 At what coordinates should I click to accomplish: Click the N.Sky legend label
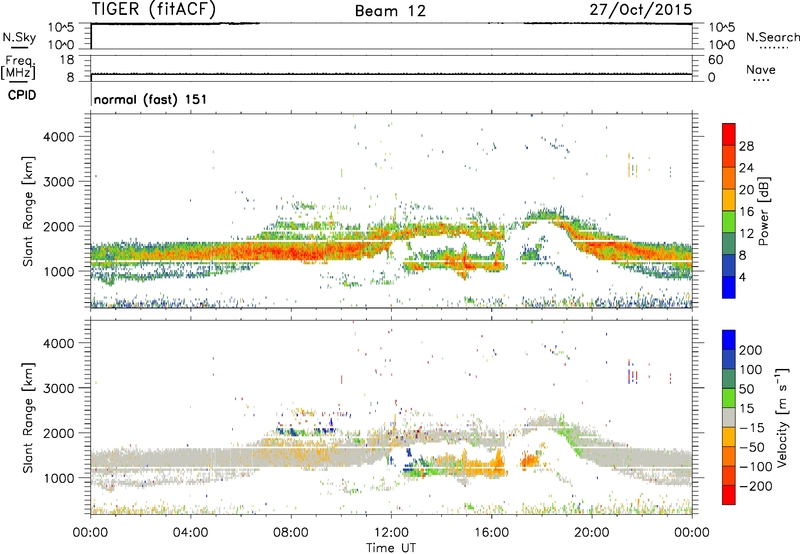pos(19,37)
